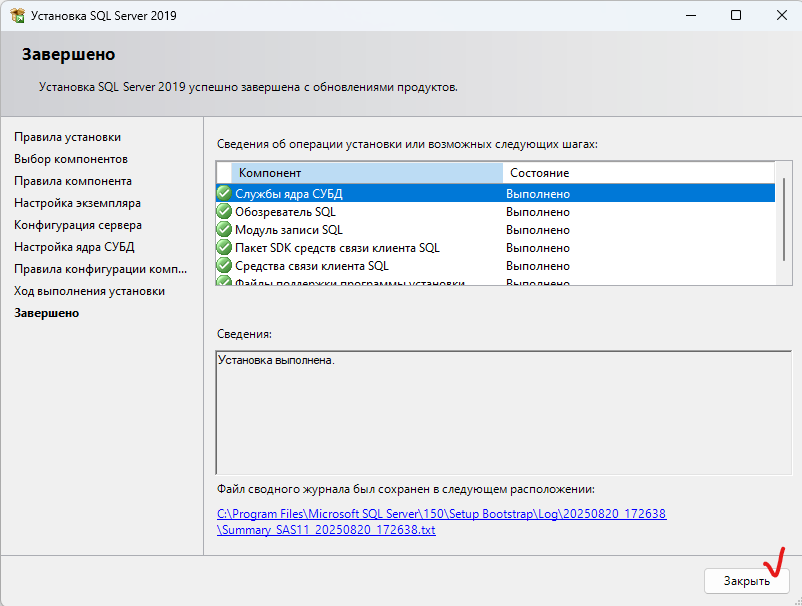The image size is (802, 606).
Task: Select the Средства связи клиента SQL row name
Action: 312,266
